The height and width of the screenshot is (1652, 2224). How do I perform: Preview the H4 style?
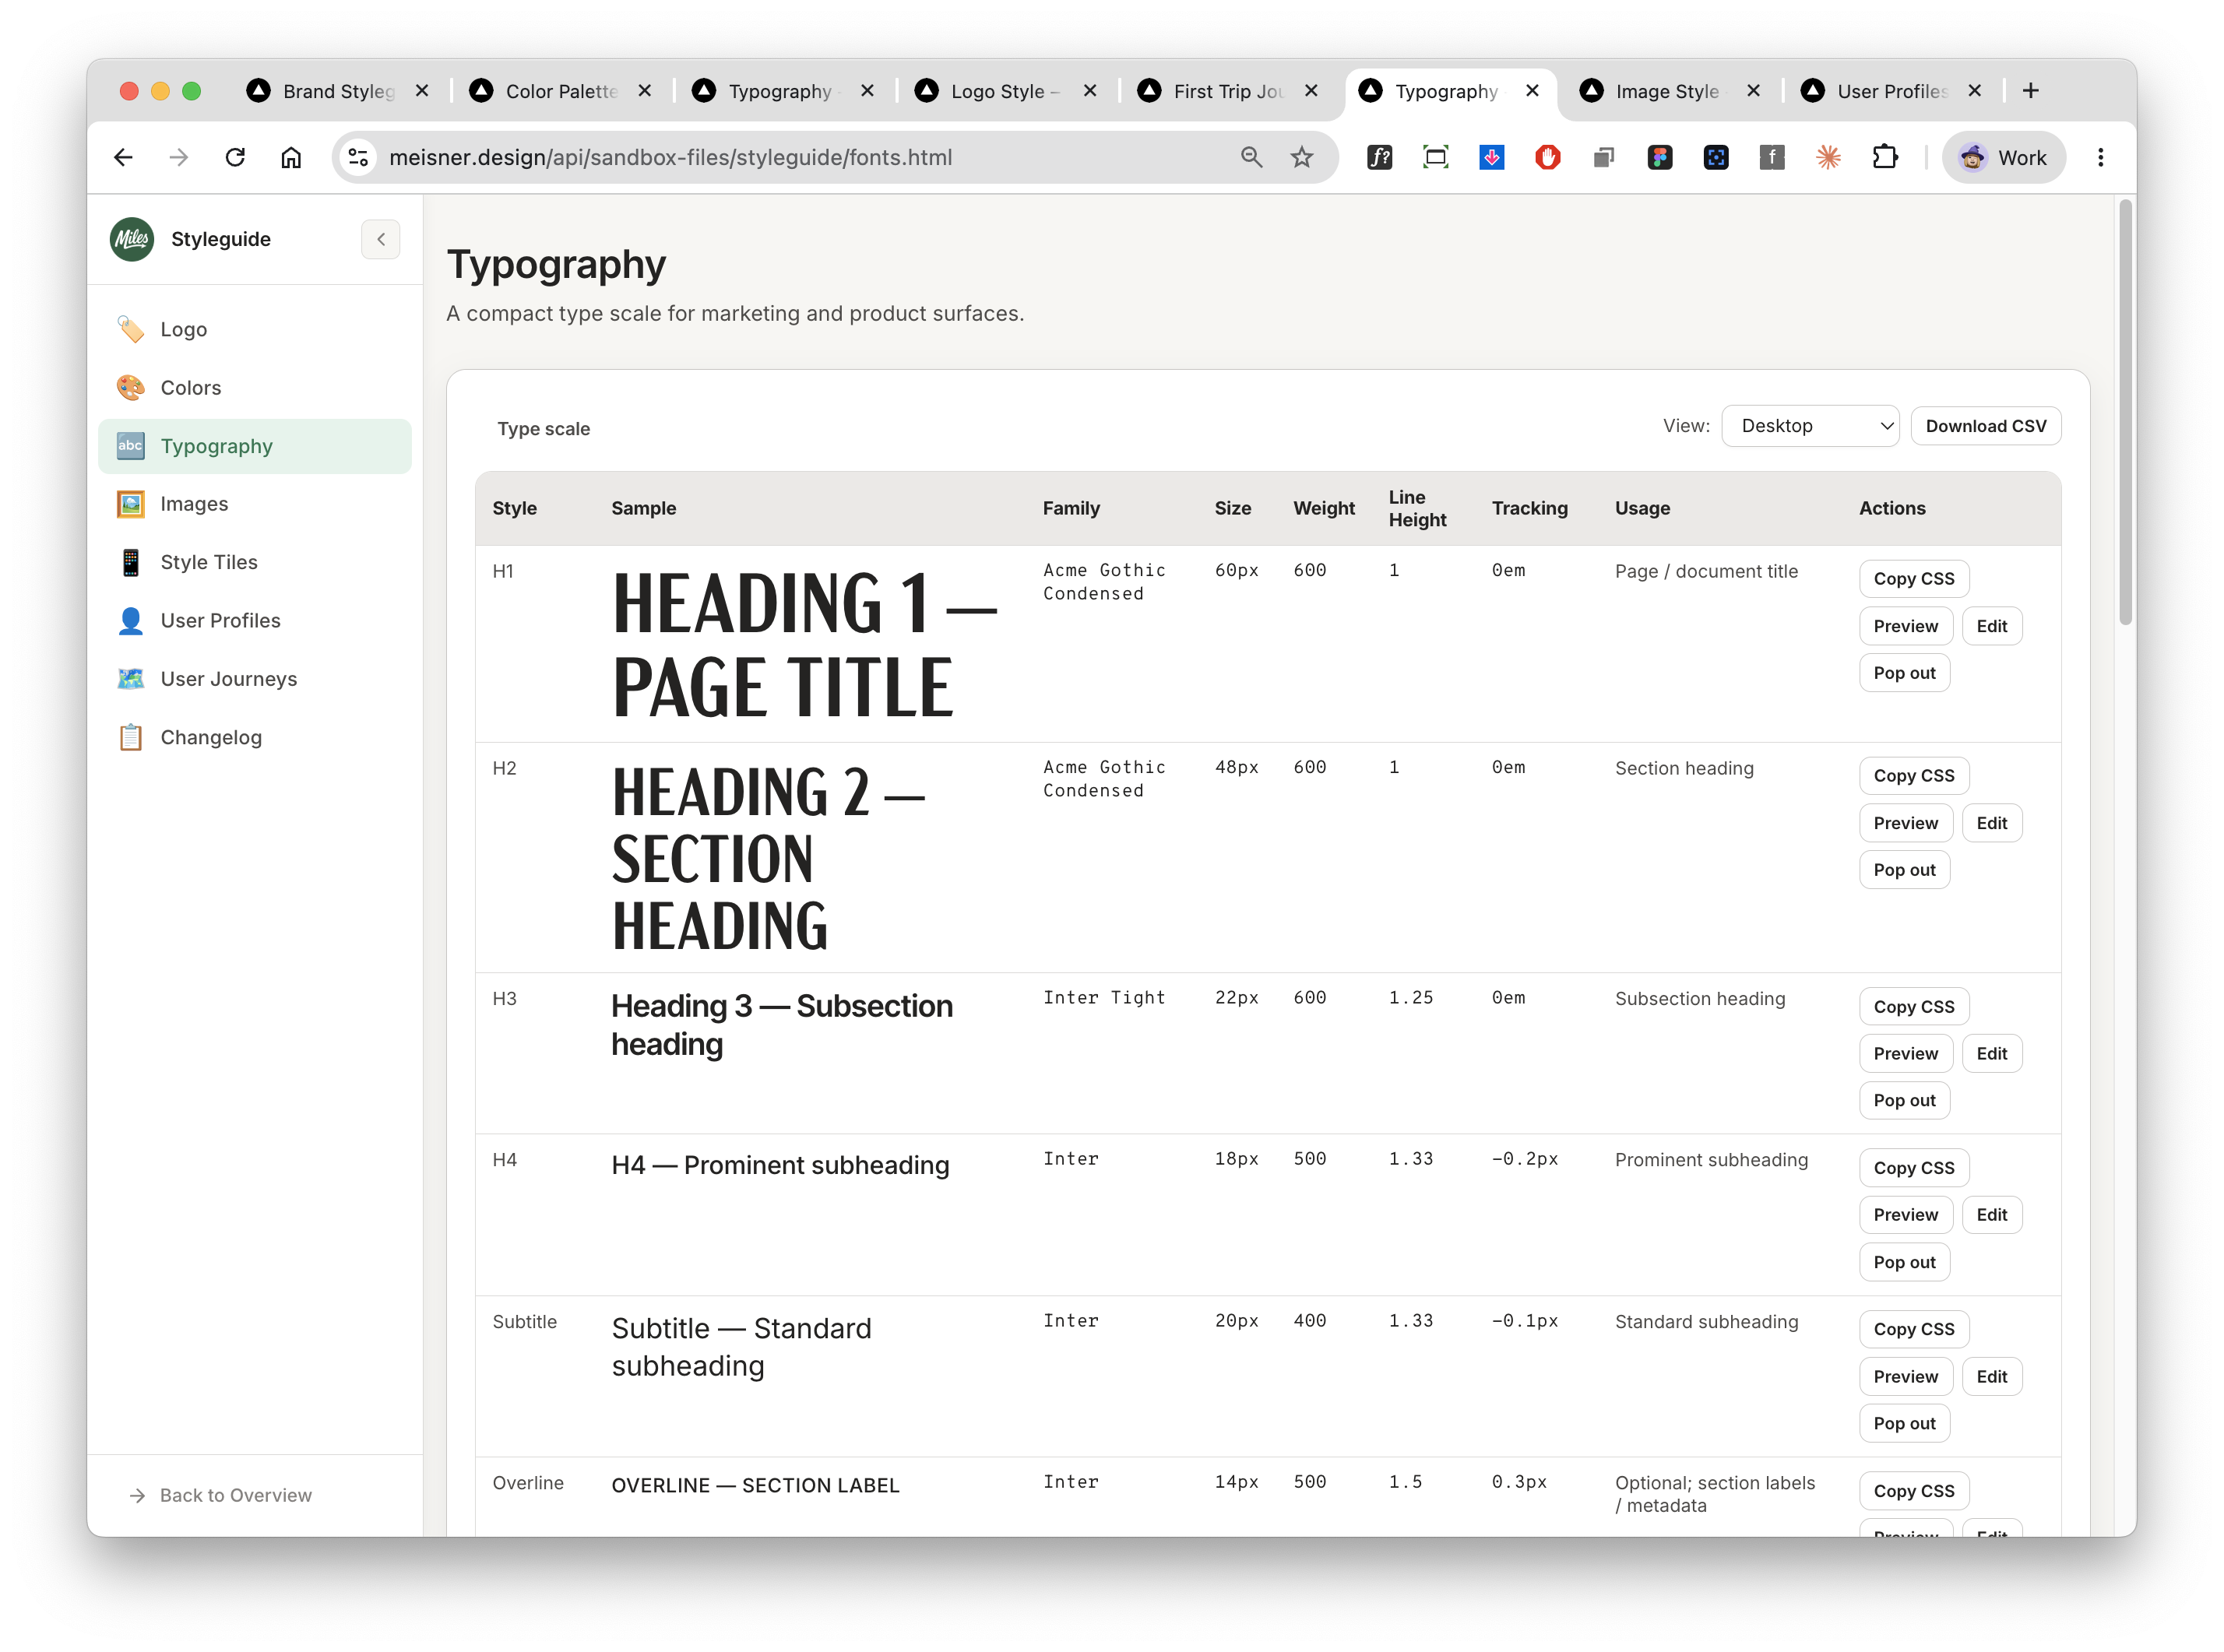tap(1905, 1215)
